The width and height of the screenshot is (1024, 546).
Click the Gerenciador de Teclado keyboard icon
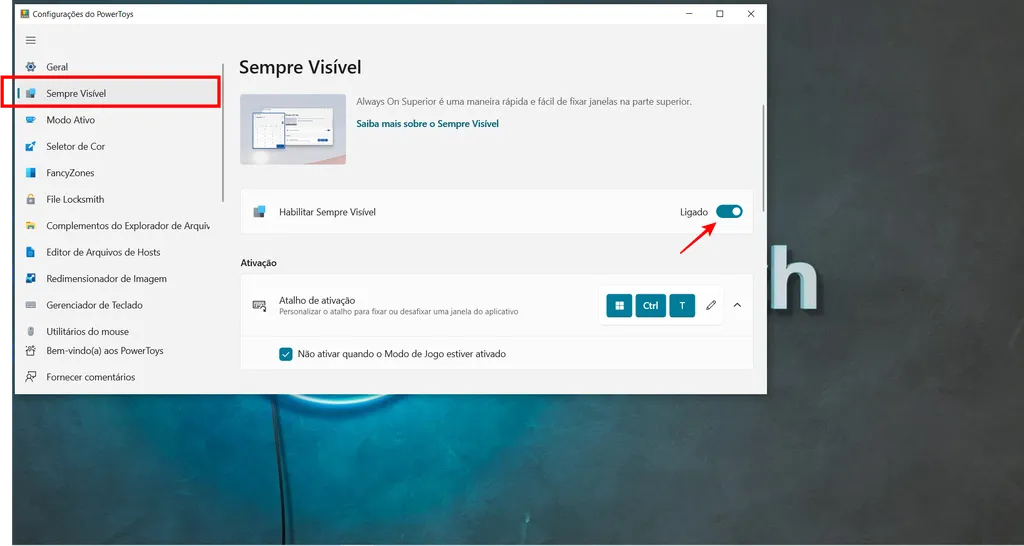[31, 305]
